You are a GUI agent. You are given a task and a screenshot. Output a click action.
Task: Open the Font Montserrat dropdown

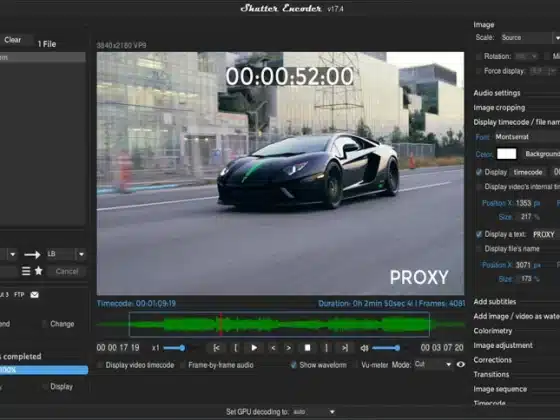527,137
